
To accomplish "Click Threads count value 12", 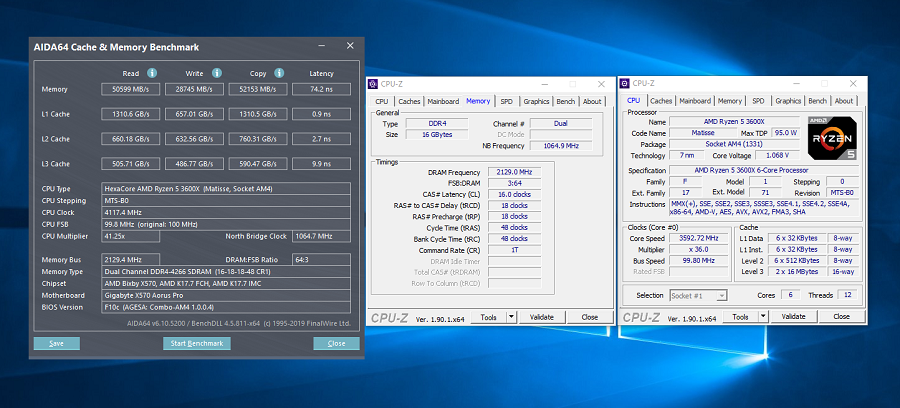I will click(x=848, y=295).
